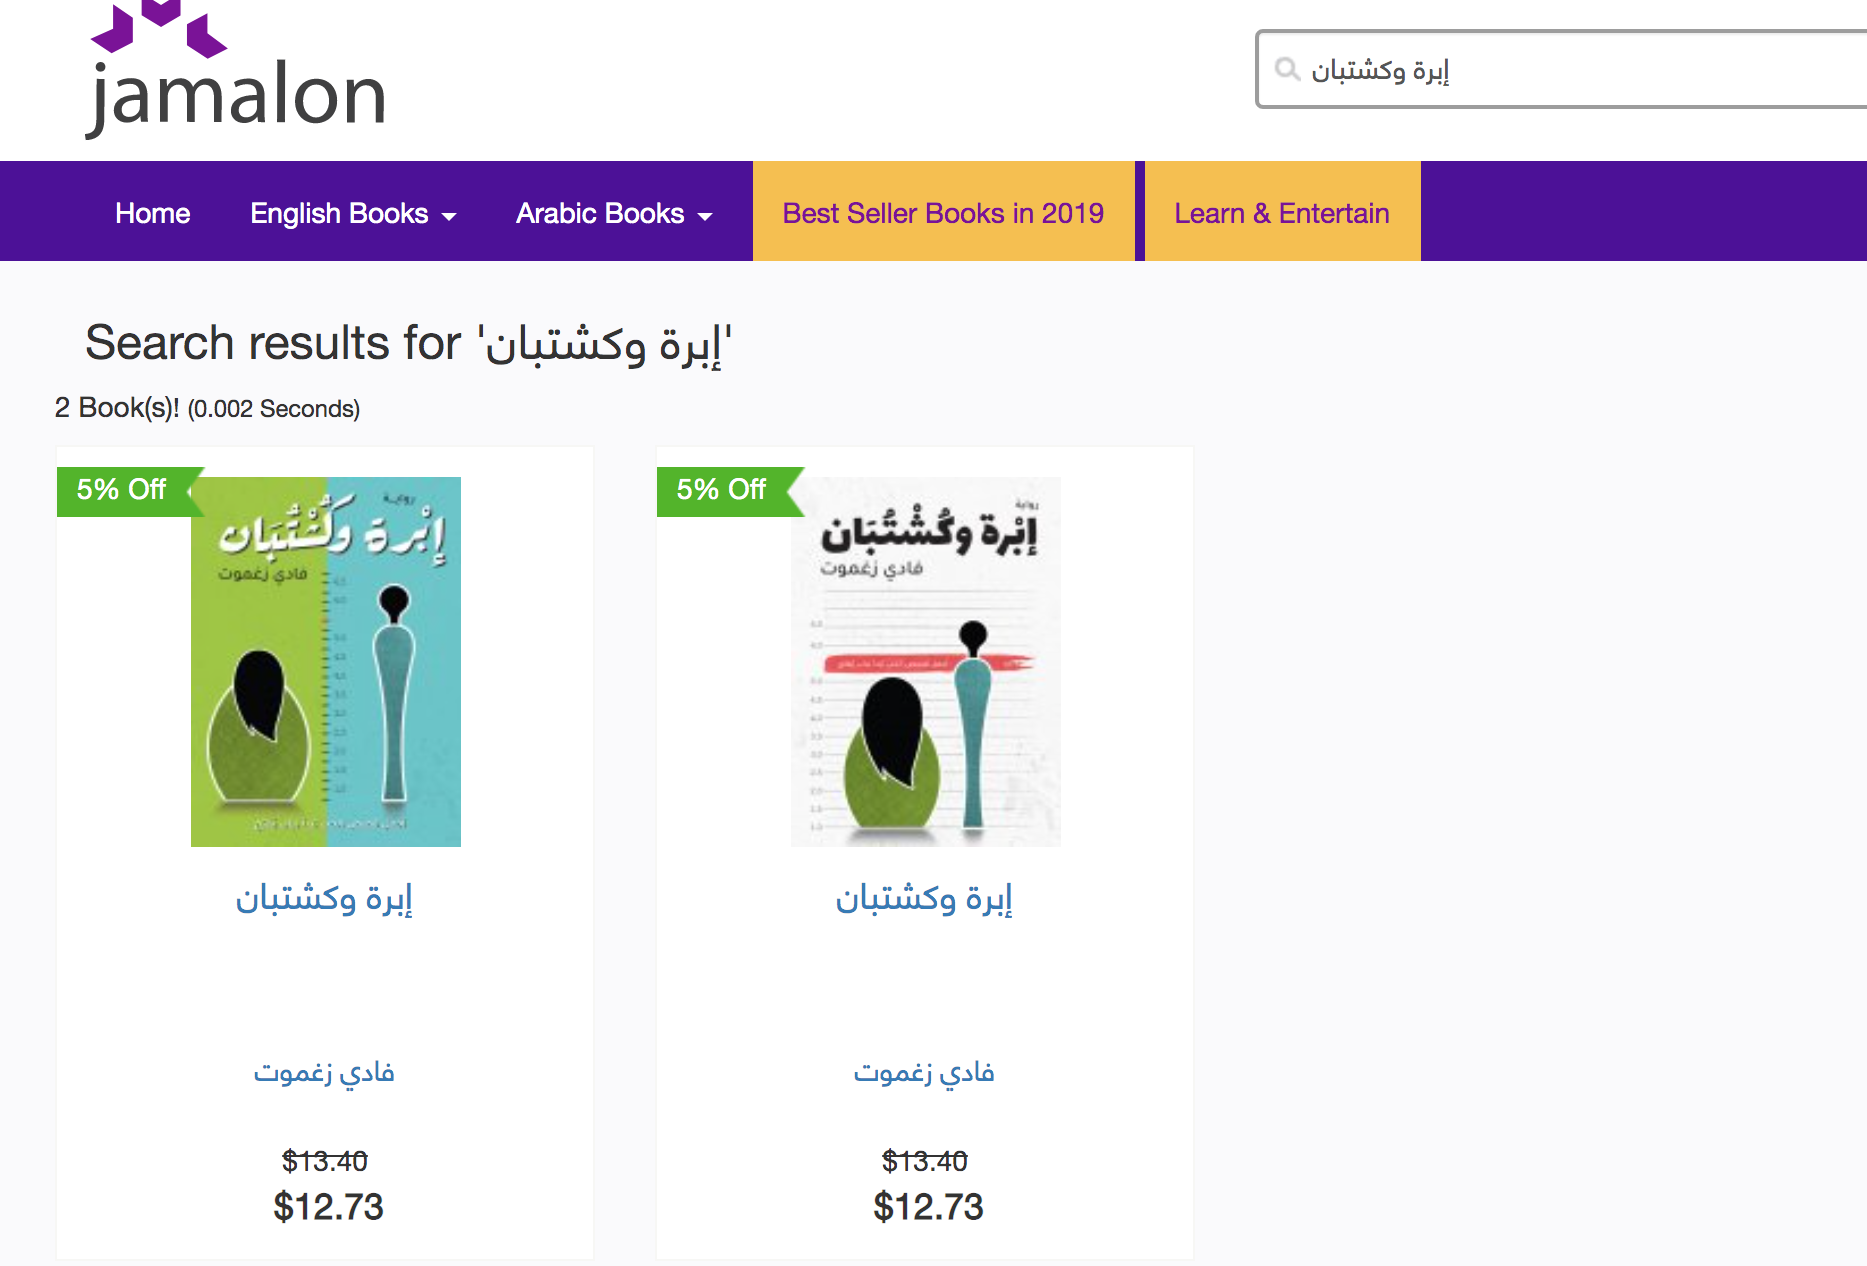The width and height of the screenshot is (1867, 1266).
Task: Open the Home menu item
Action: tap(152, 213)
